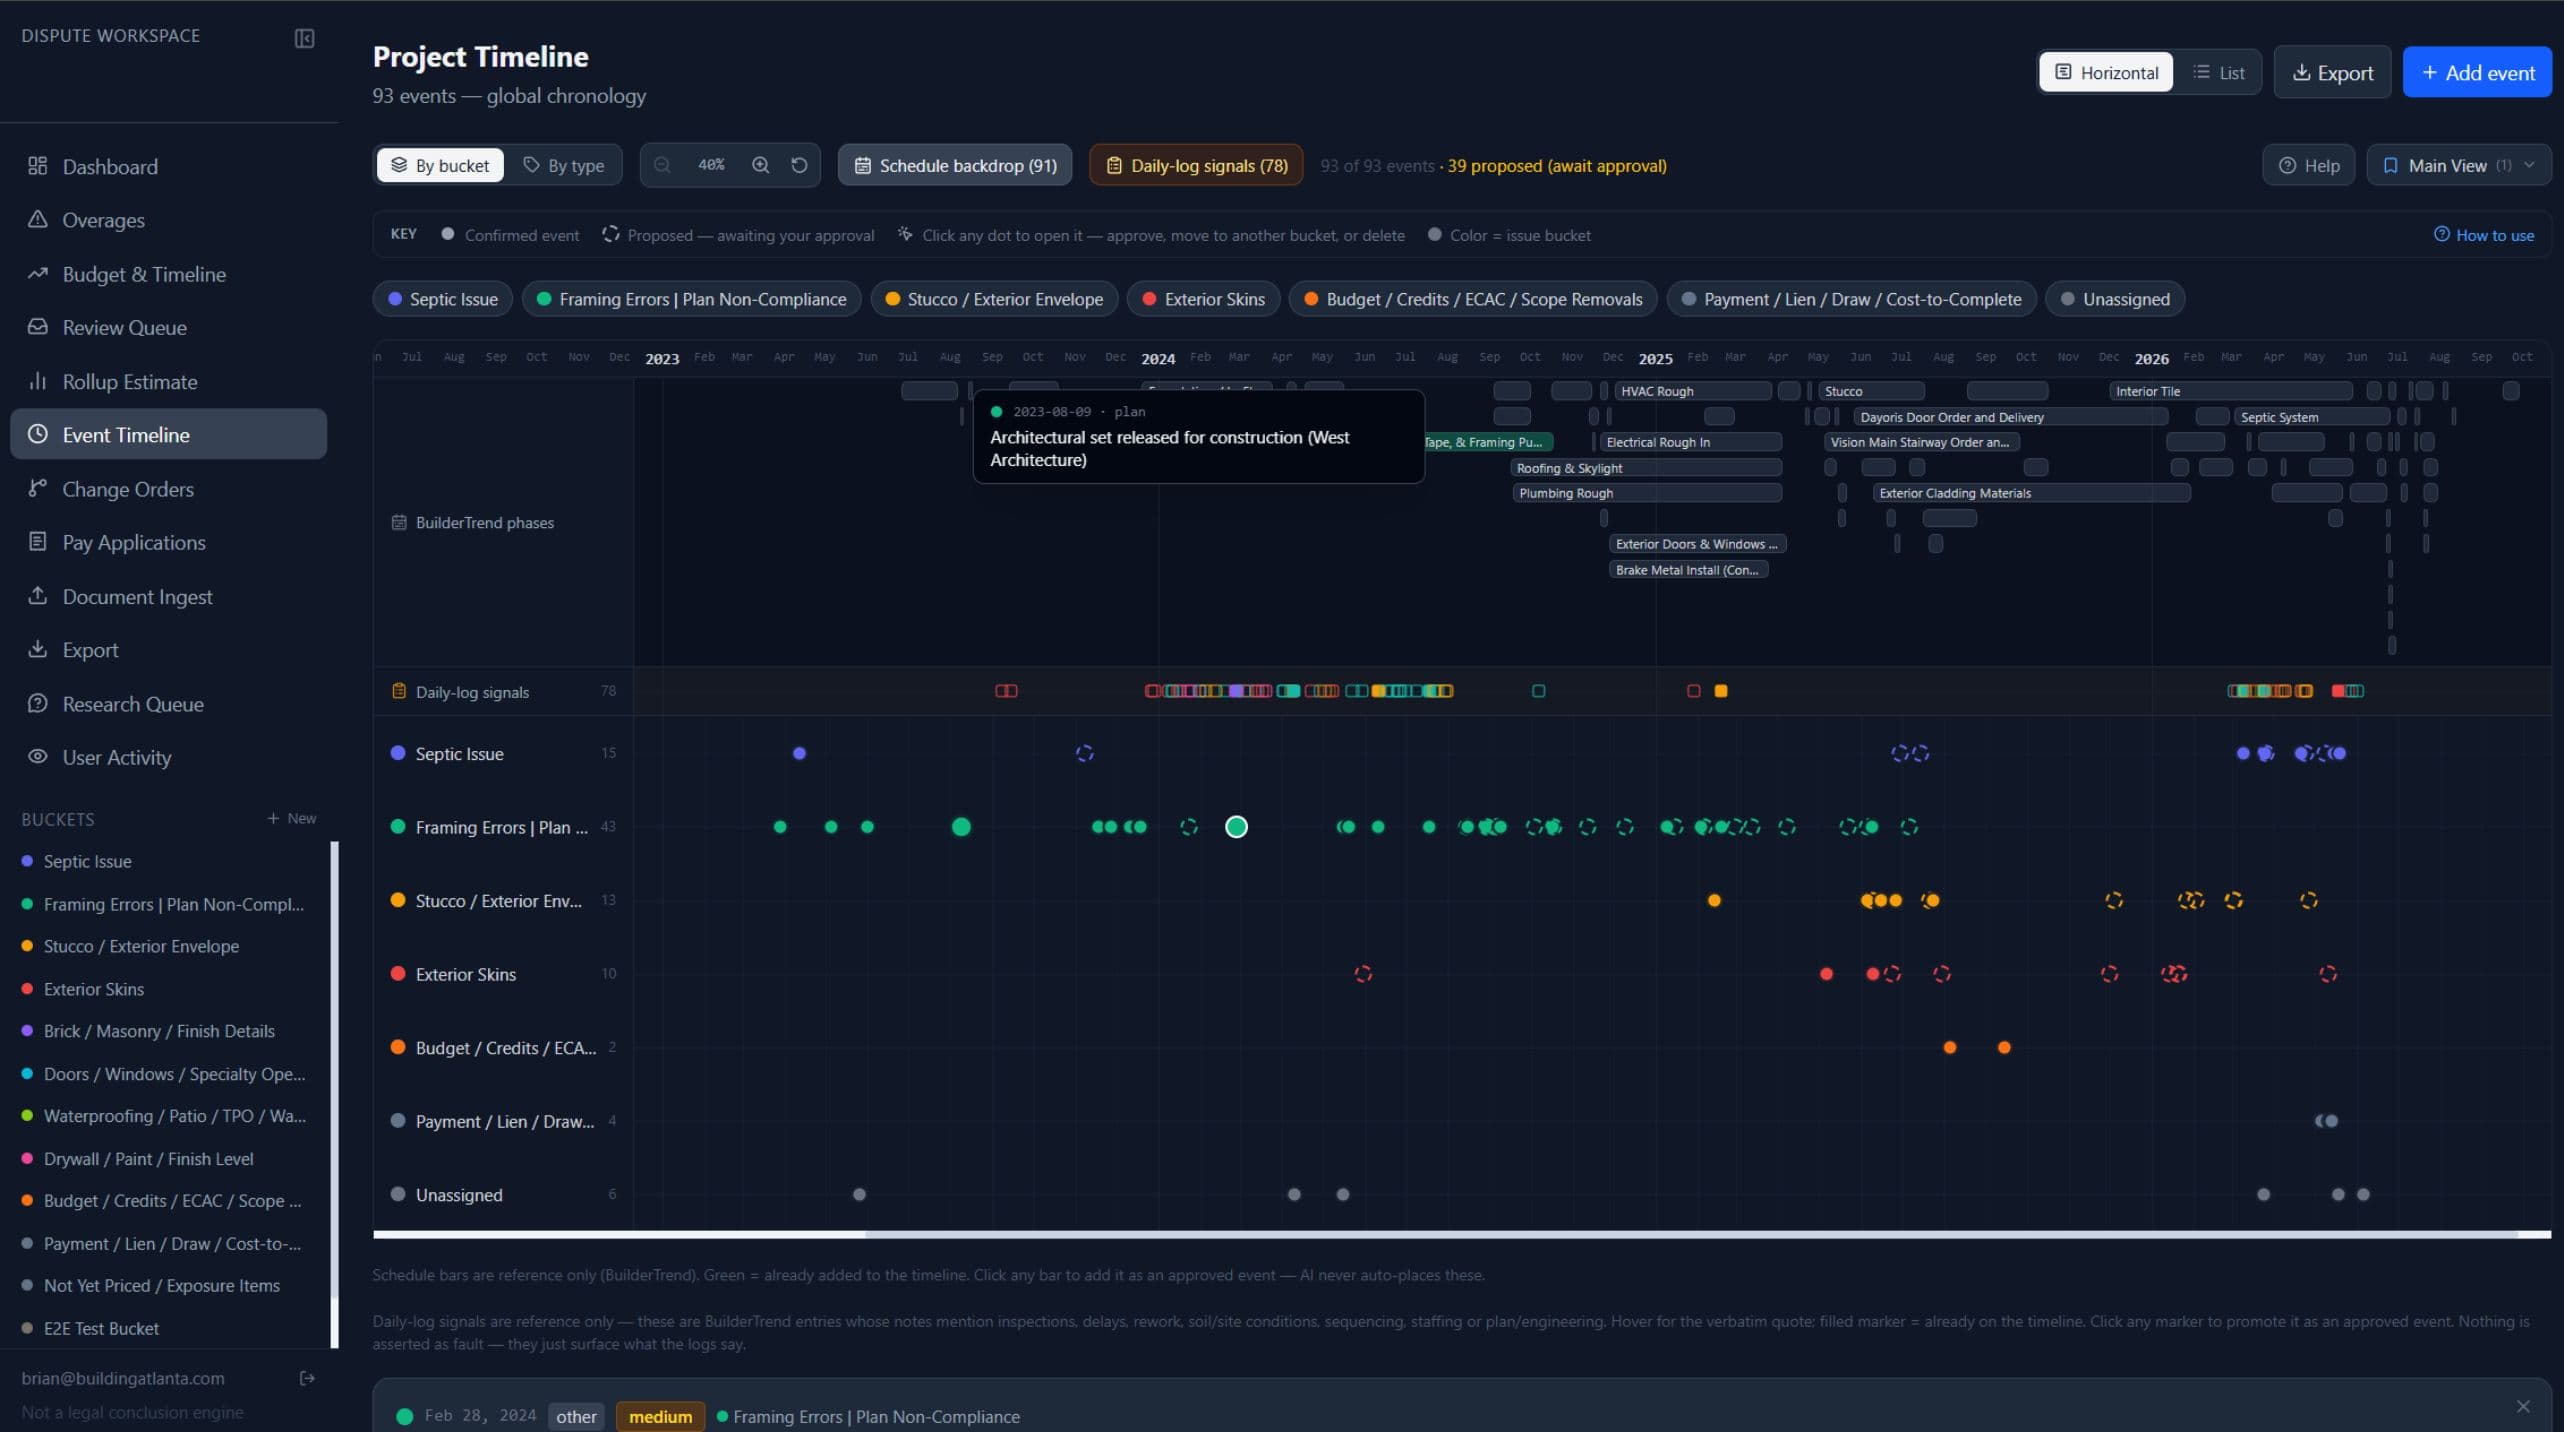Click the Document Ingest upload icon

38,595
